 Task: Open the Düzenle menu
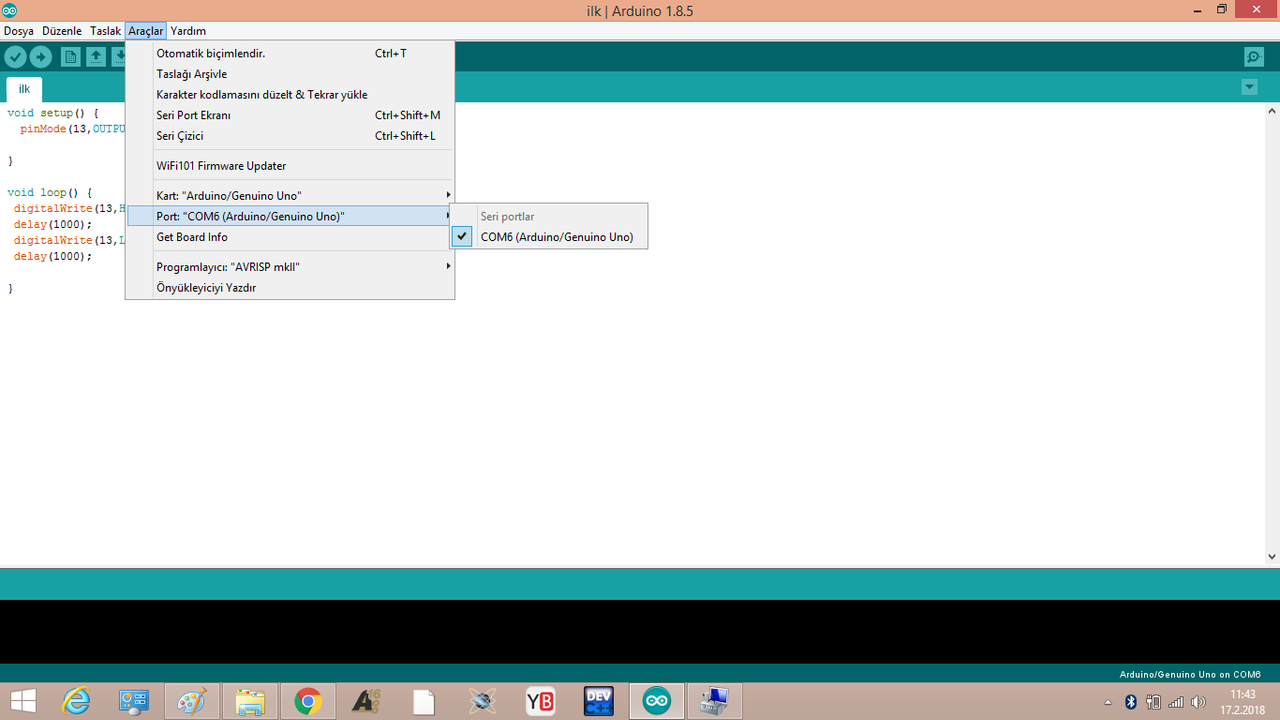click(62, 31)
